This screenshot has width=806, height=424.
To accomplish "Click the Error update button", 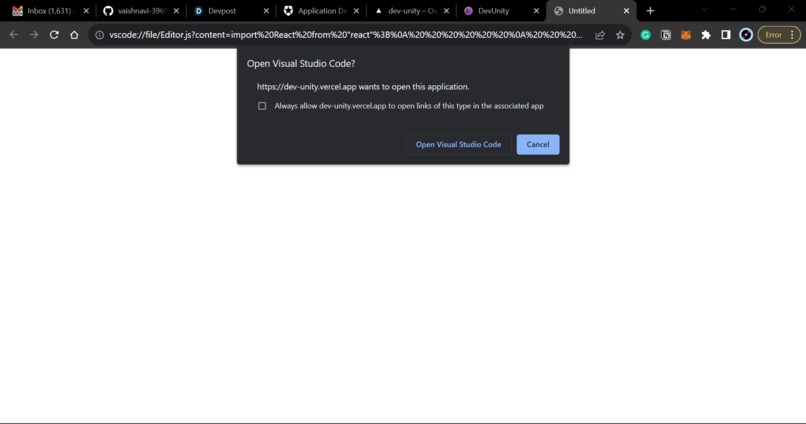I will 774,35.
